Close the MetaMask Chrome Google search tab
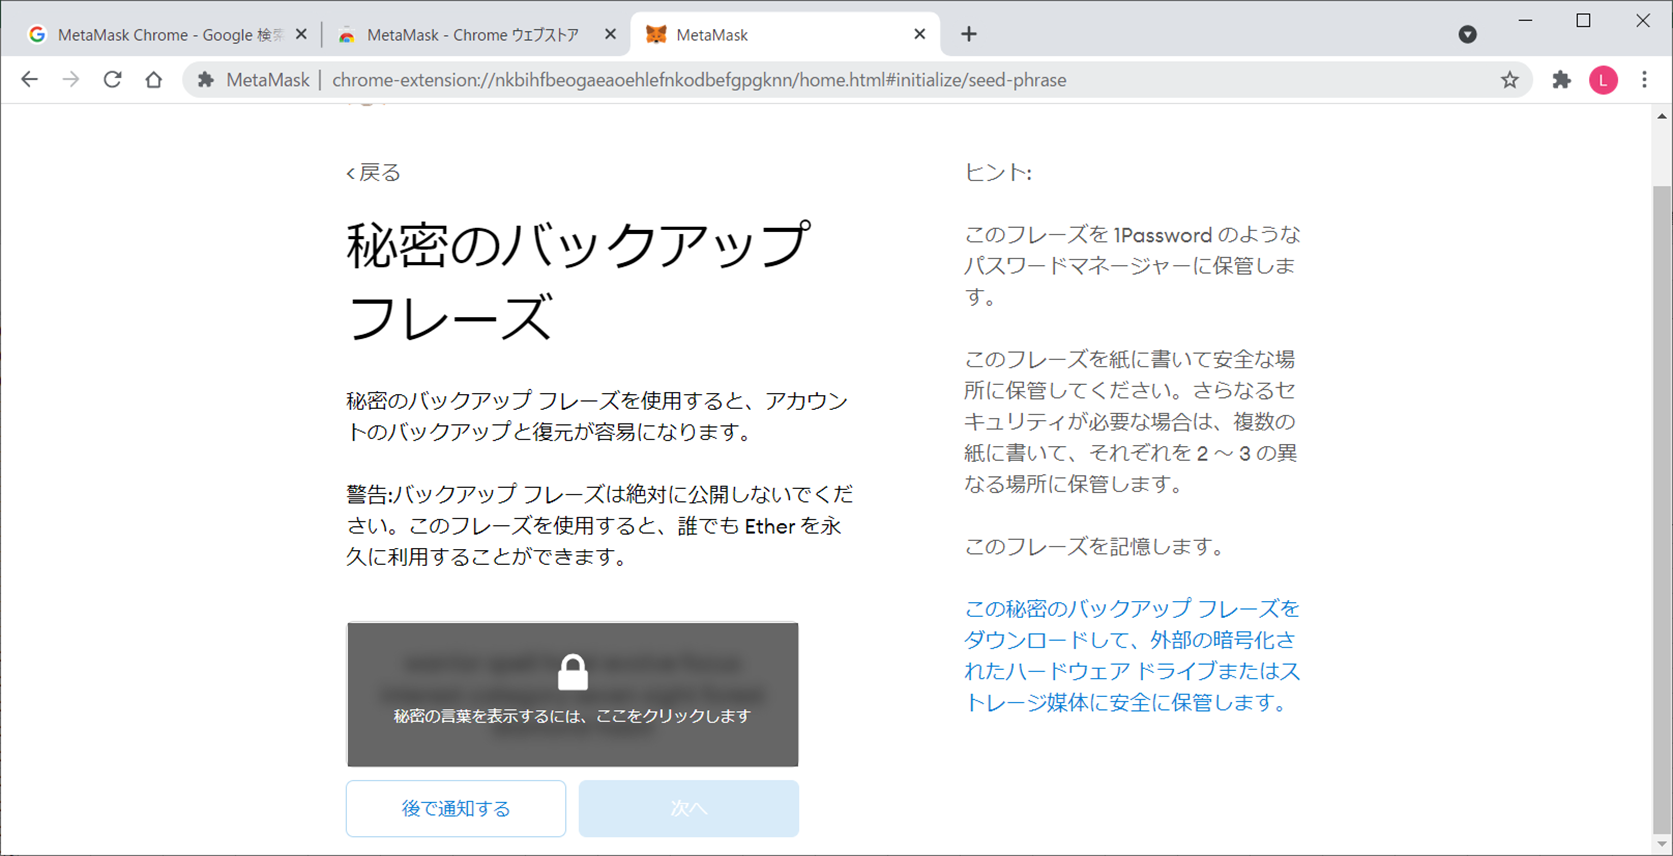The height and width of the screenshot is (856, 1673). coord(301,34)
